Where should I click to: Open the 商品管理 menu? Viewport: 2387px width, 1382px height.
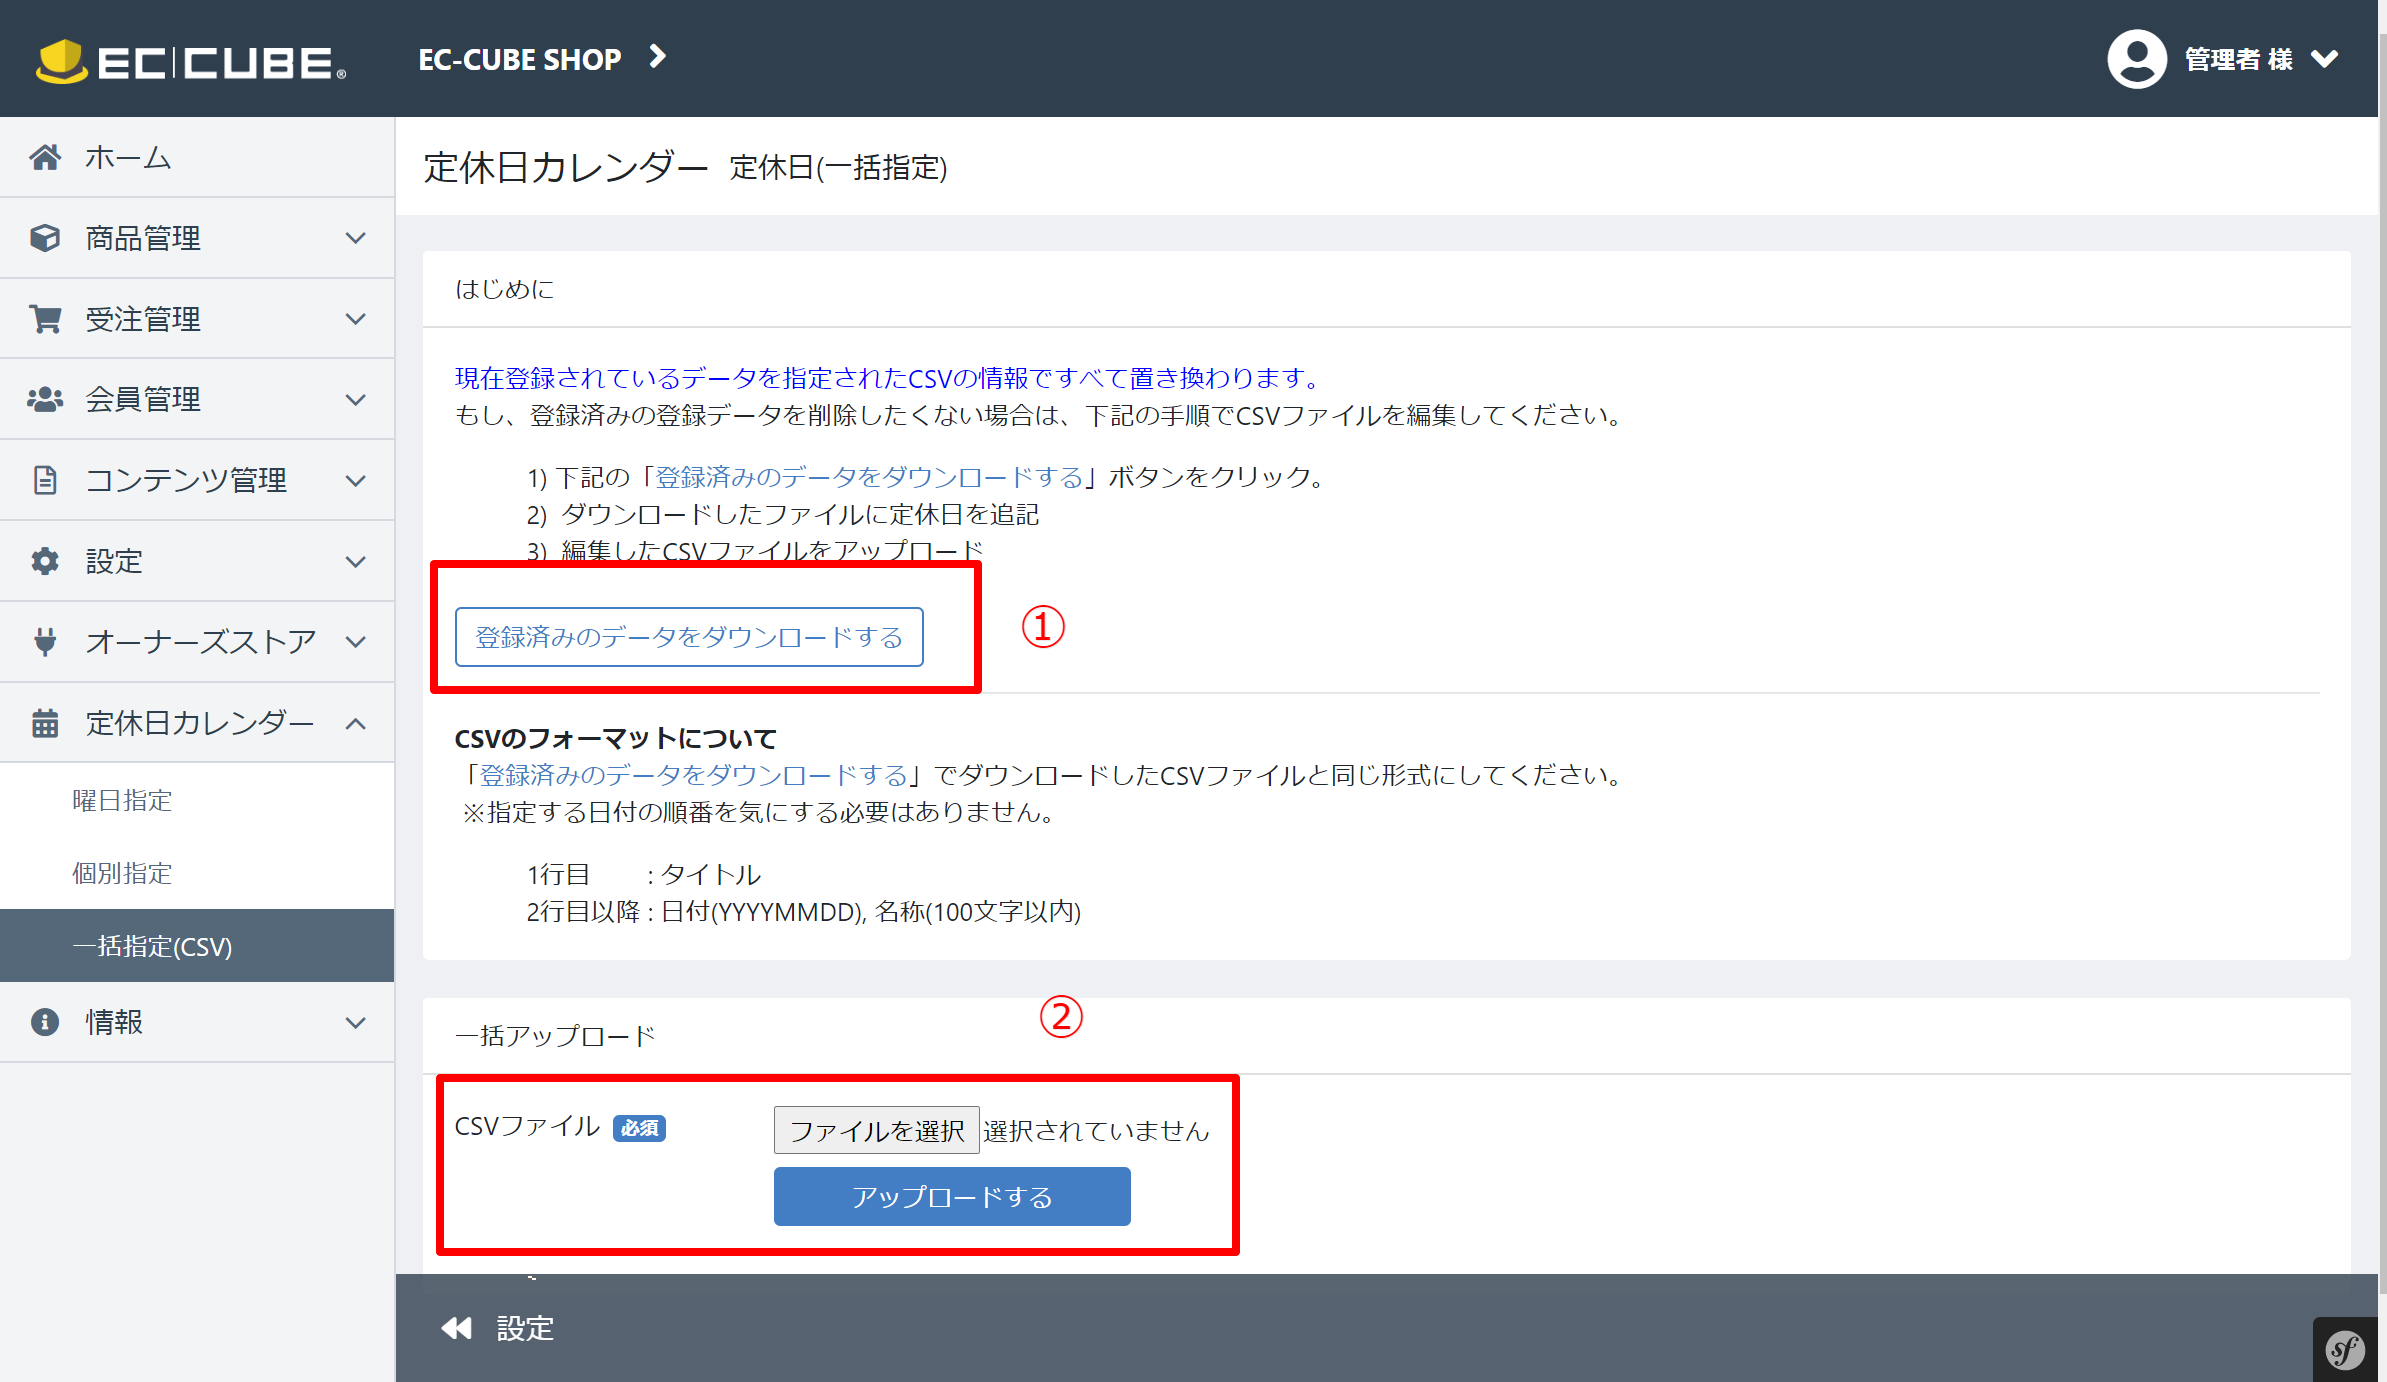197,238
